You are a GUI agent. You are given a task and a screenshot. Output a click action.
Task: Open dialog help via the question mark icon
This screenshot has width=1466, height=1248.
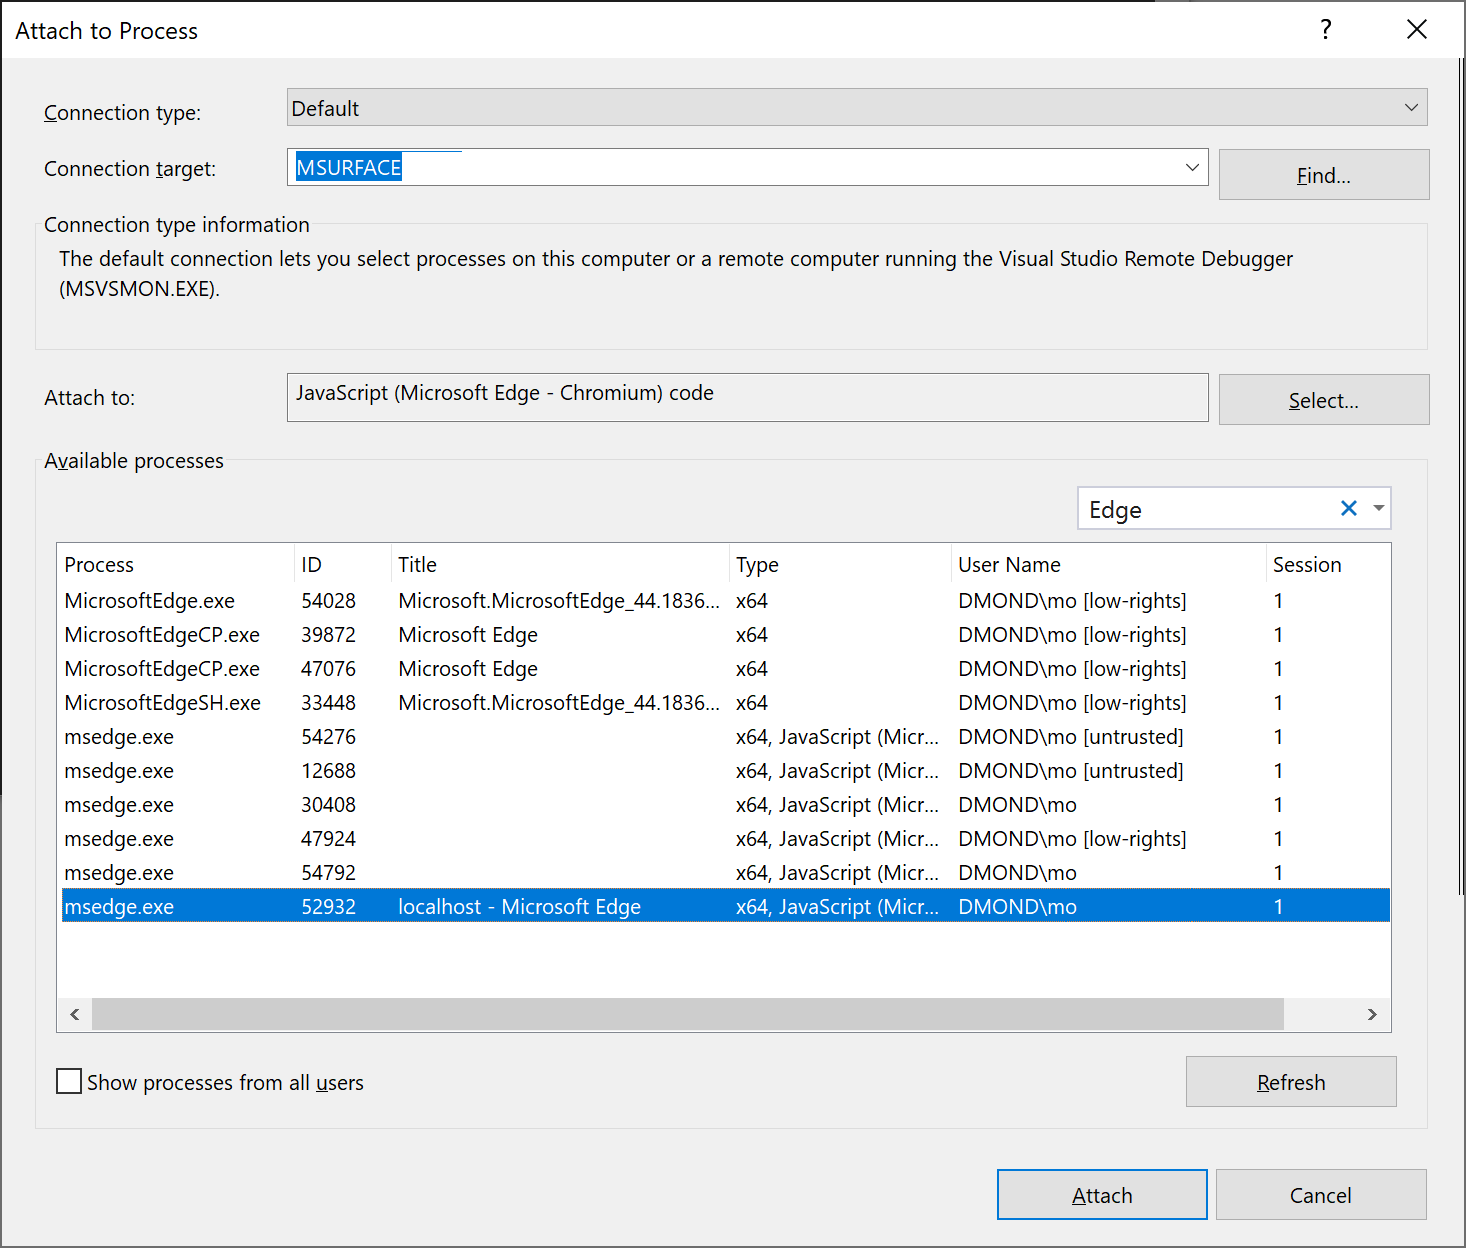coord(1325,30)
